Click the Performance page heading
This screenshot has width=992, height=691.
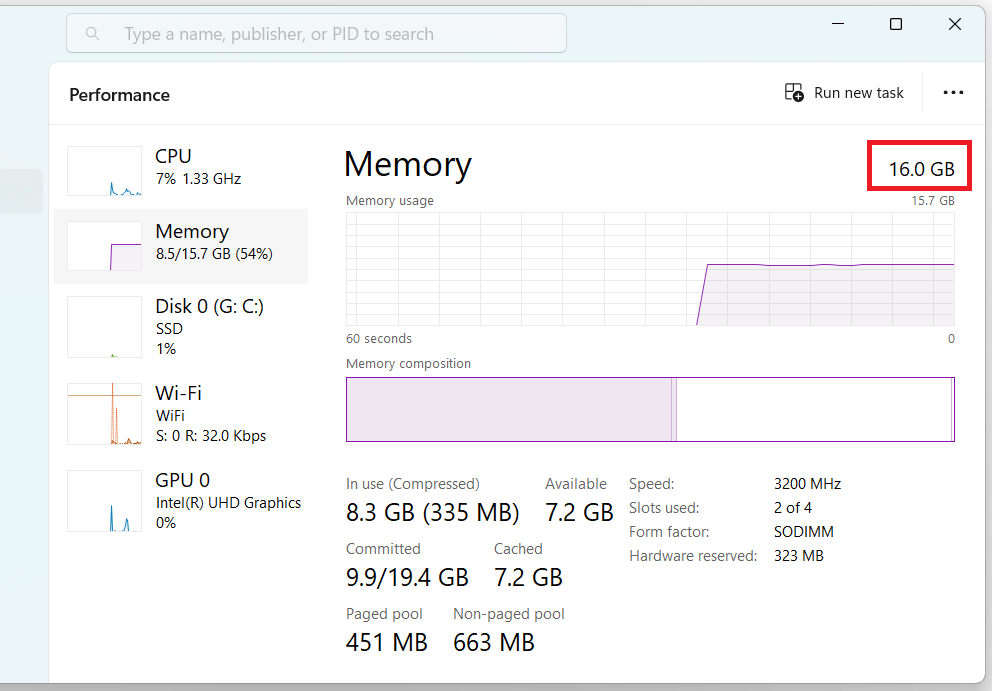coord(120,95)
